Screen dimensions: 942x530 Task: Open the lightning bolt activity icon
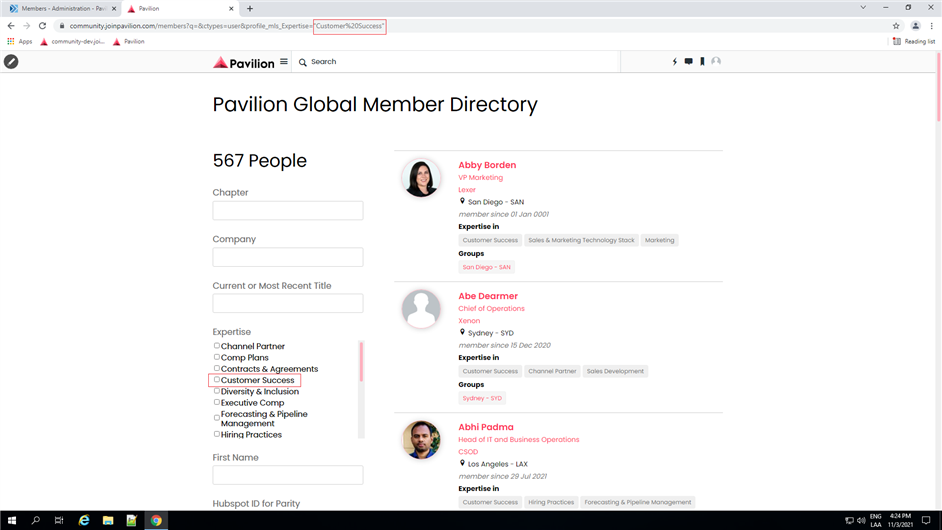675,61
